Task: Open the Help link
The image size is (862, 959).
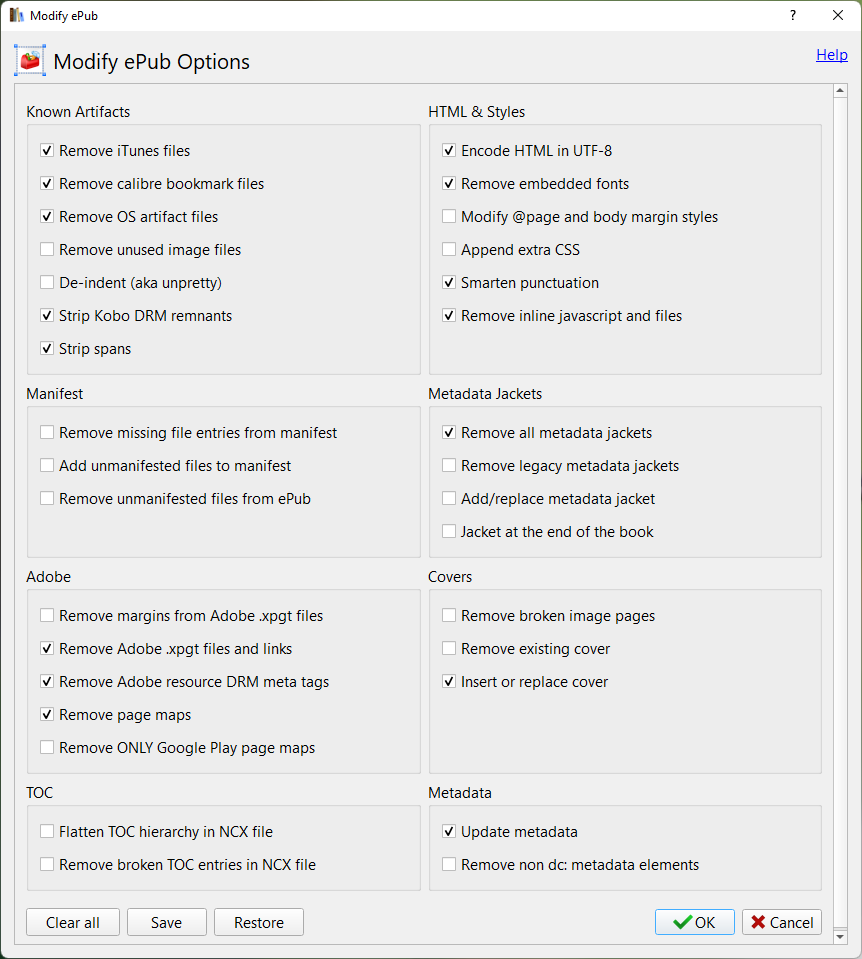Action: tap(831, 55)
